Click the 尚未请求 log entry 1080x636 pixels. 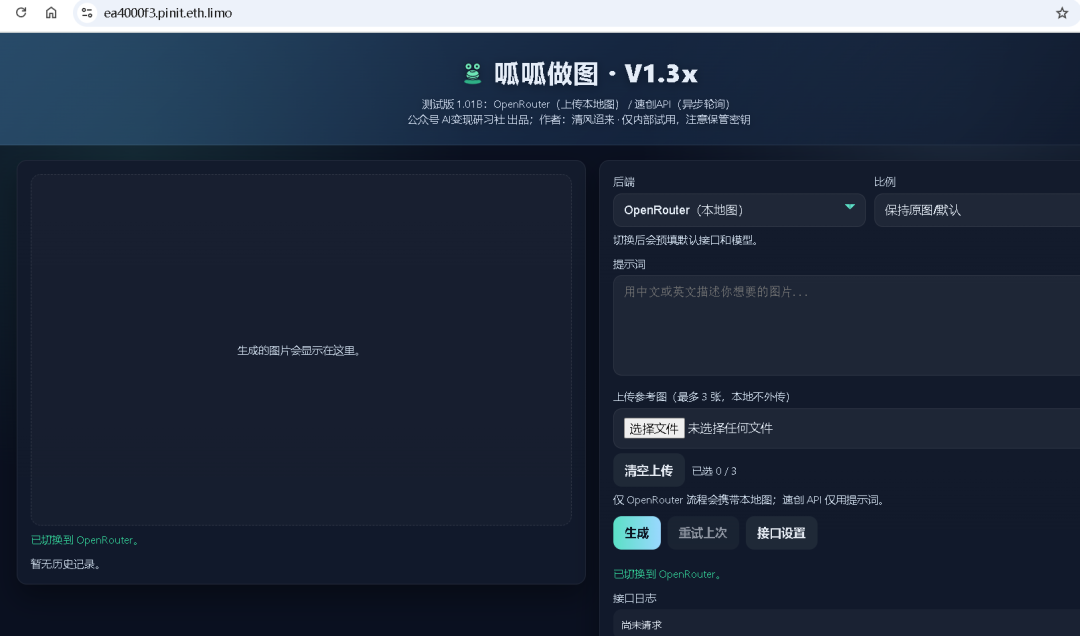pyautogui.click(x=641, y=625)
